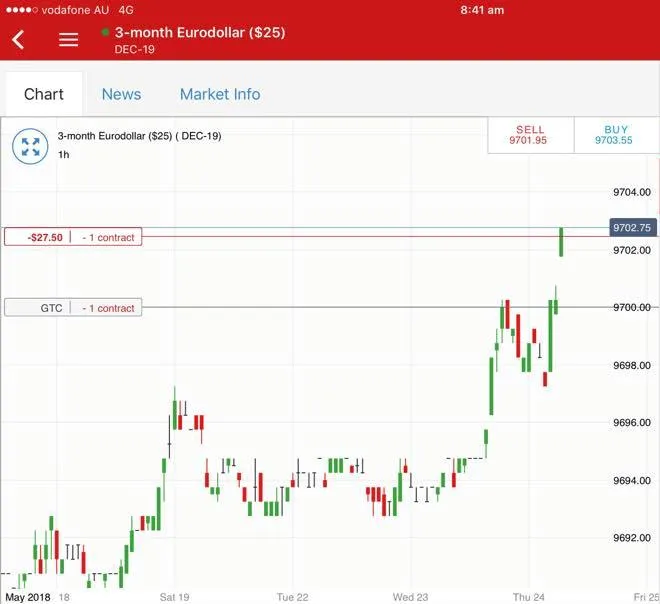The image size is (660, 604).
Task: Tap the Thu 24 date axis label
Action: 529,597
